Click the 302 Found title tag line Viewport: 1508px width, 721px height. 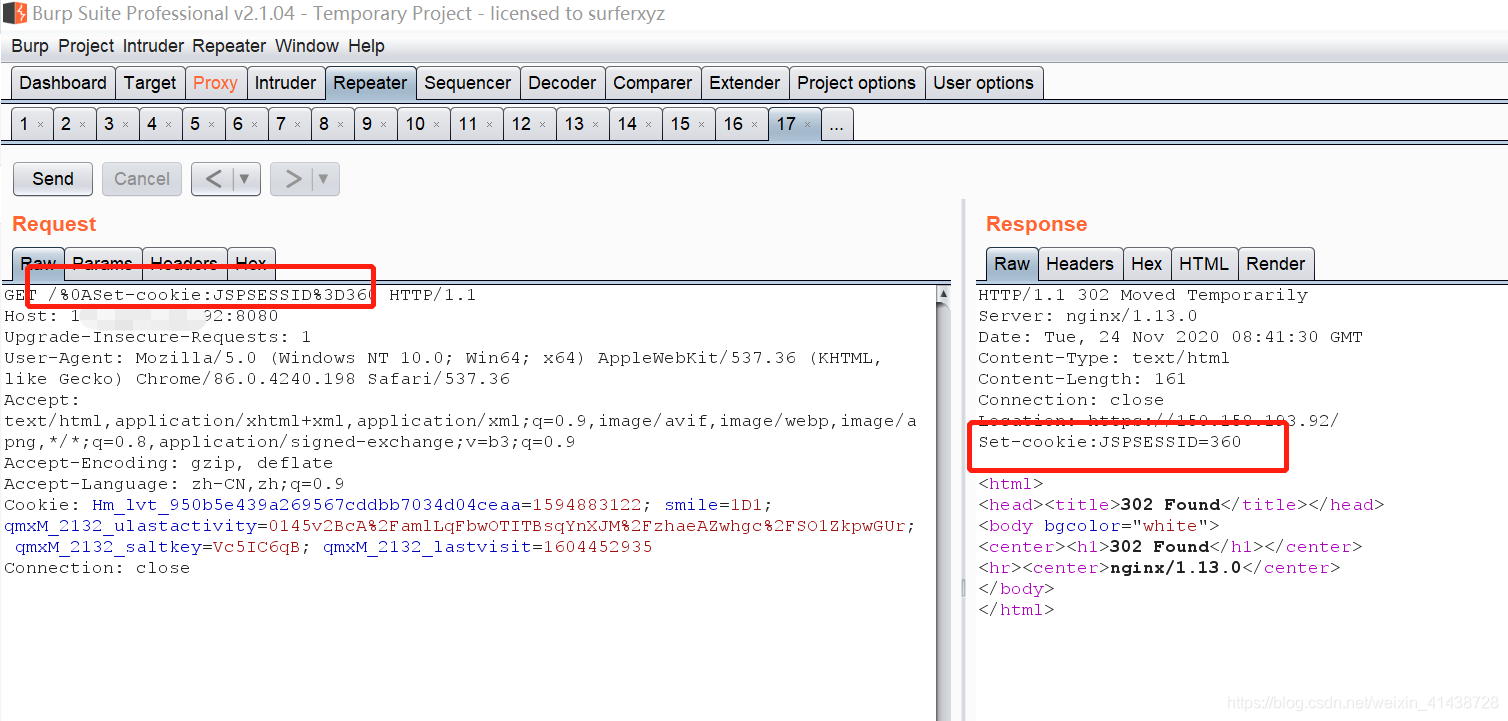click(1181, 505)
